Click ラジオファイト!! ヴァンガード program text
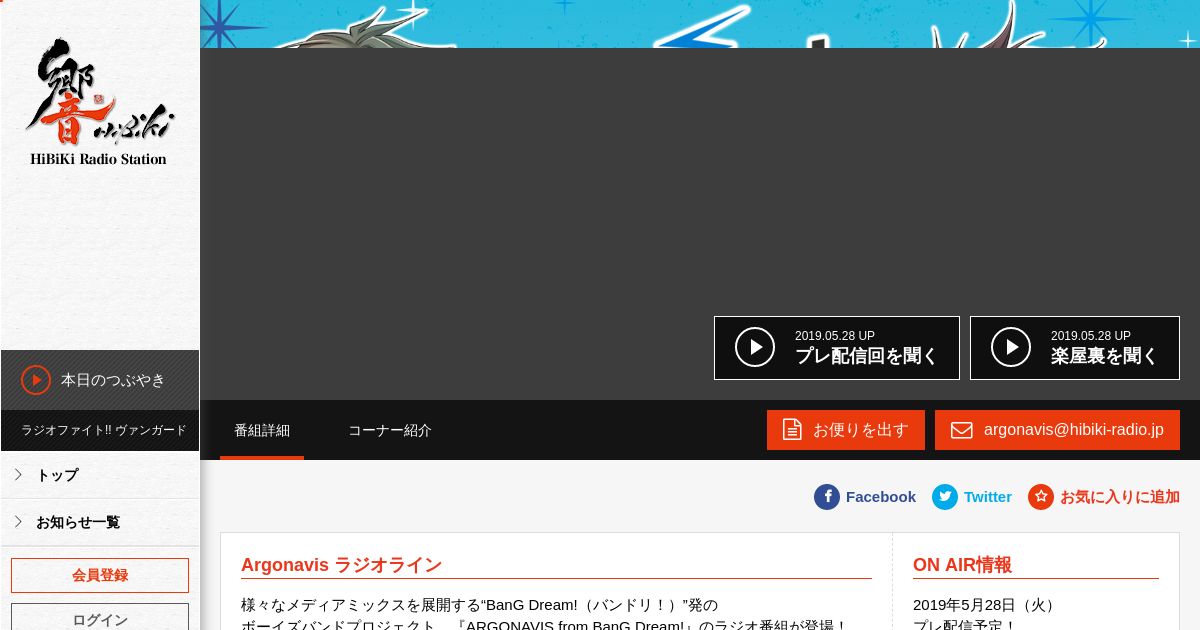 click(104, 430)
